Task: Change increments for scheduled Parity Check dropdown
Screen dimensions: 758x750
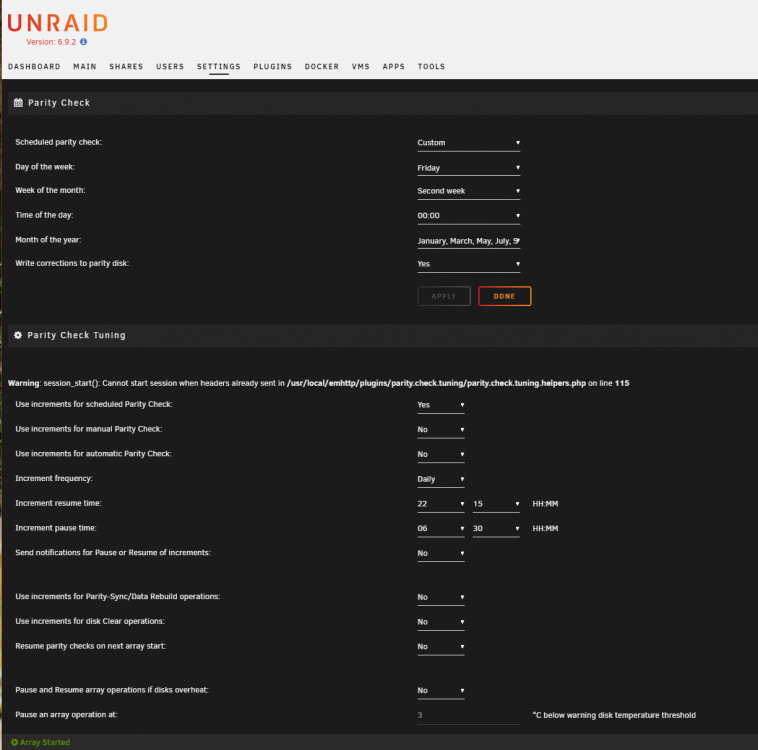Action: click(x=441, y=405)
